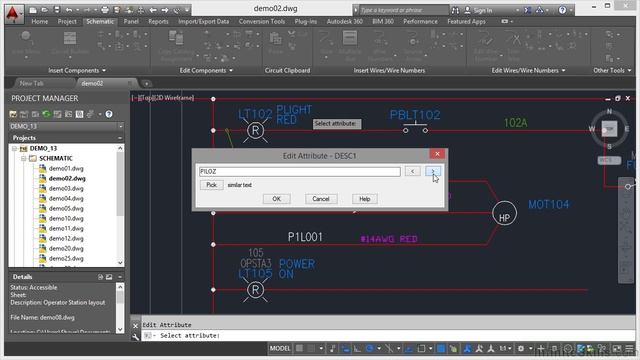640x360 pixels.
Task: Collapse the SCHEMATIC folder tree node
Action: tap(24, 158)
